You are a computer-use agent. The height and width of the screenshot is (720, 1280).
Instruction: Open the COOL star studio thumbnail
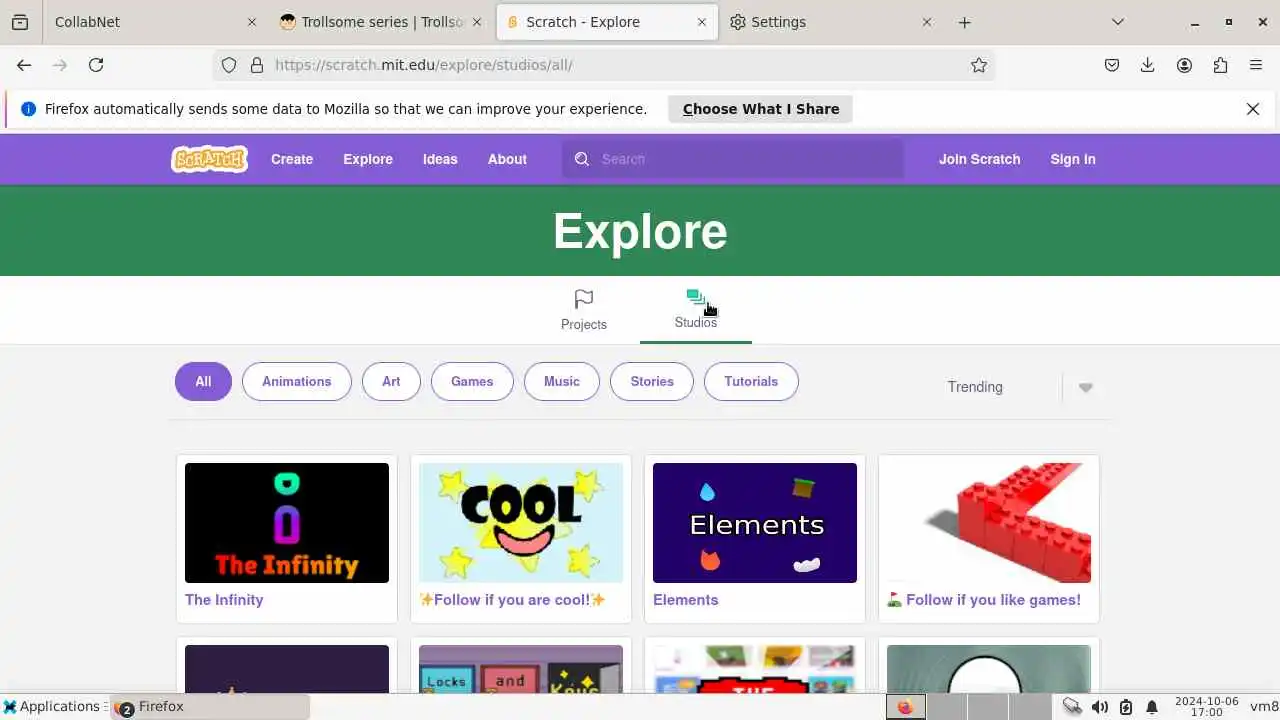(x=521, y=523)
